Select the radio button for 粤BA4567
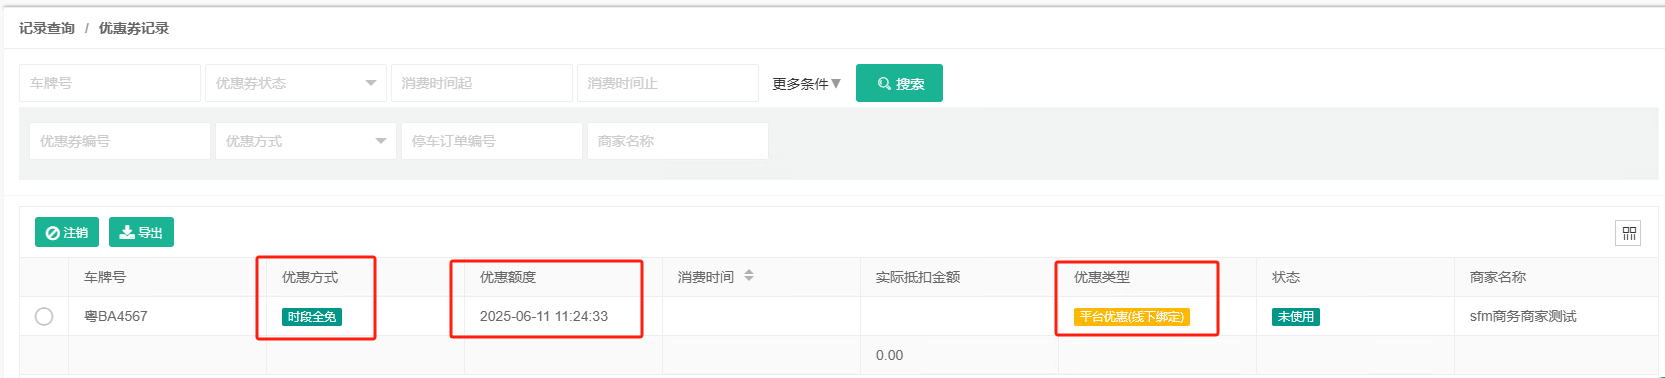Viewport: 1665px width, 378px height. coord(44,316)
